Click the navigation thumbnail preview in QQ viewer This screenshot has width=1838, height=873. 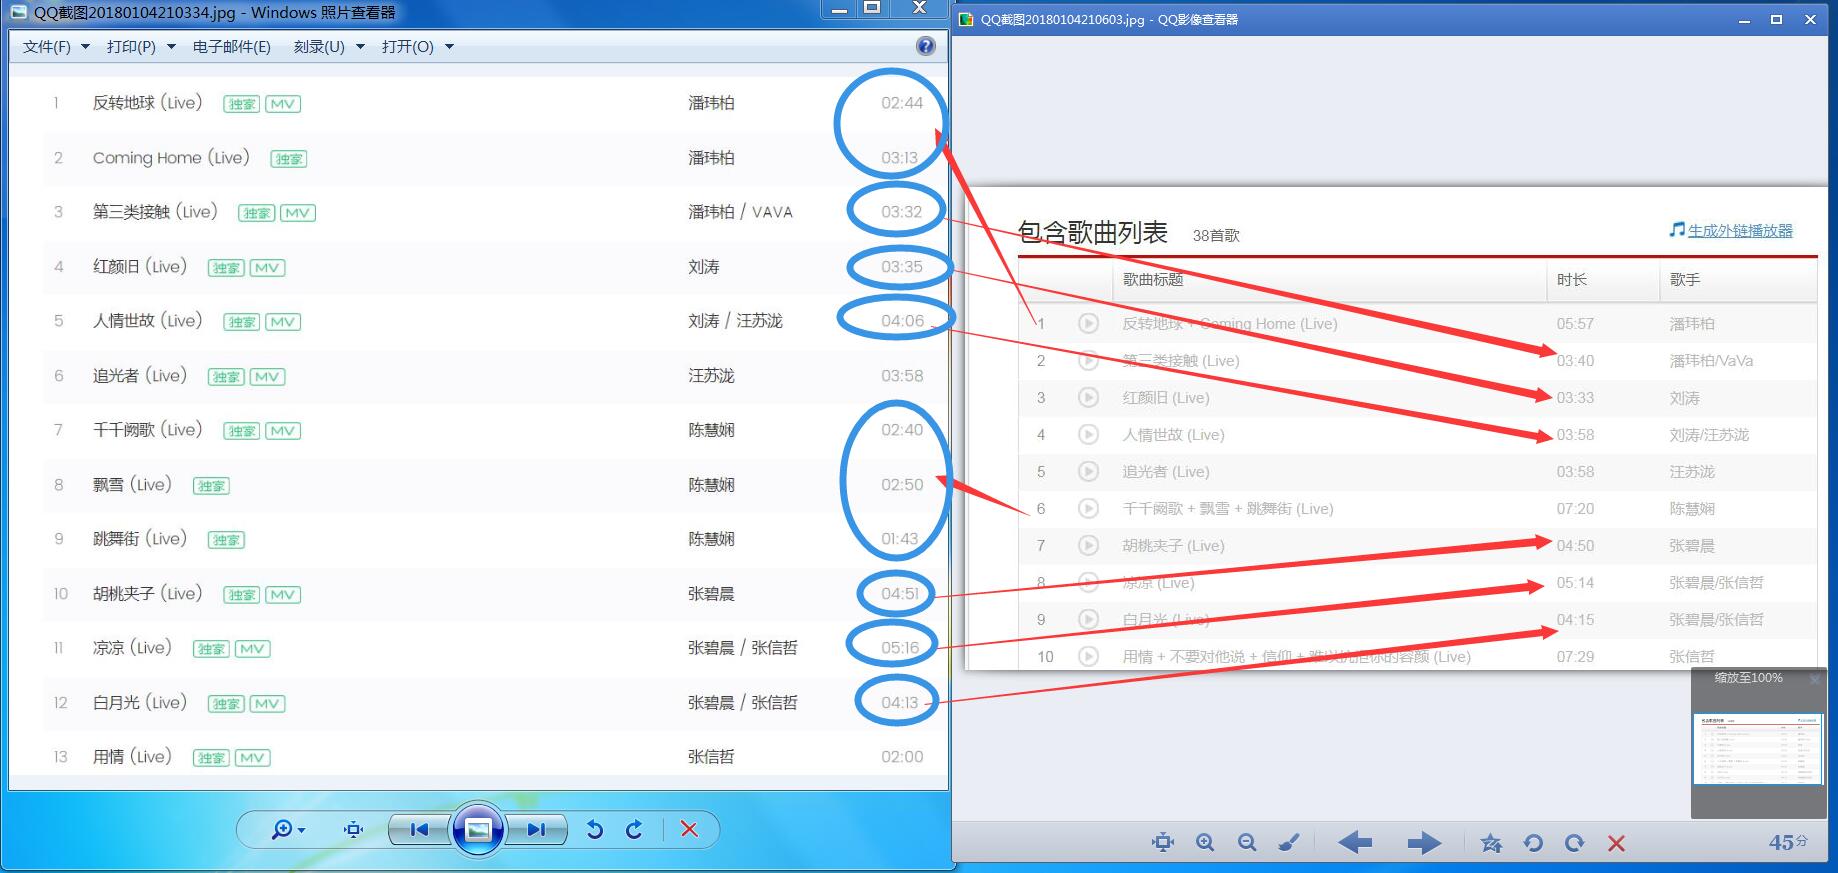pyautogui.click(x=1758, y=750)
